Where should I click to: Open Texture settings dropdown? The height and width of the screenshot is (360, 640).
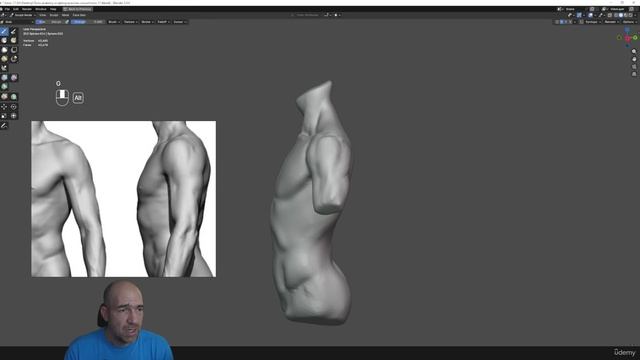[x=131, y=22]
